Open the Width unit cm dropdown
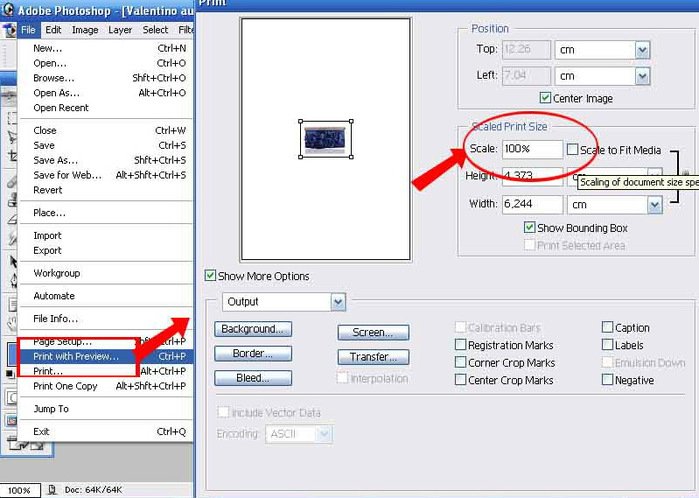The height and width of the screenshot is (498, 699). (x=654, y=205)
